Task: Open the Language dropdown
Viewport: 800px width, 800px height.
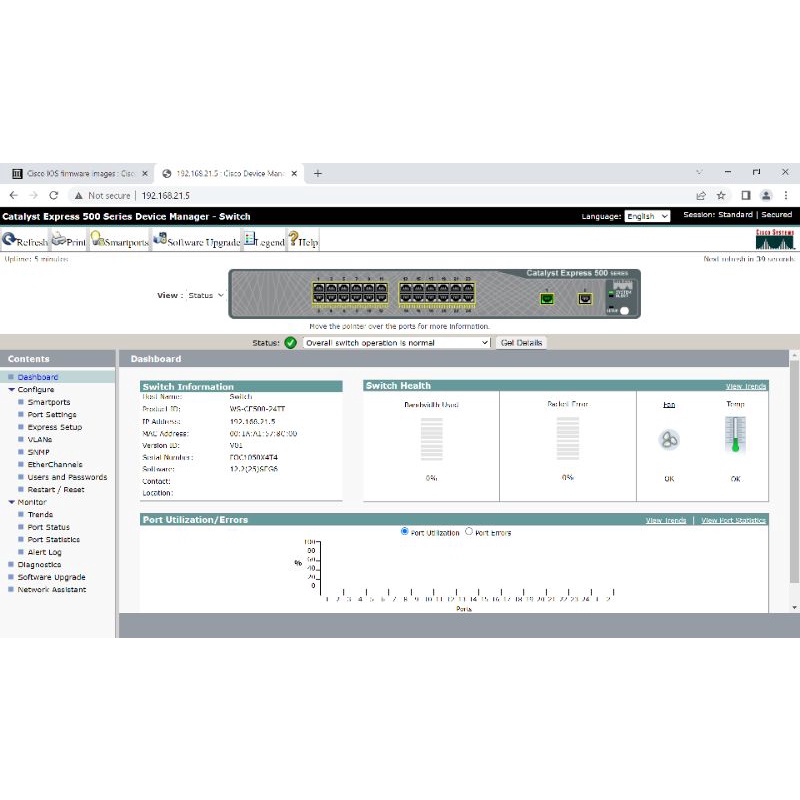Action: (x=647, y=216)
